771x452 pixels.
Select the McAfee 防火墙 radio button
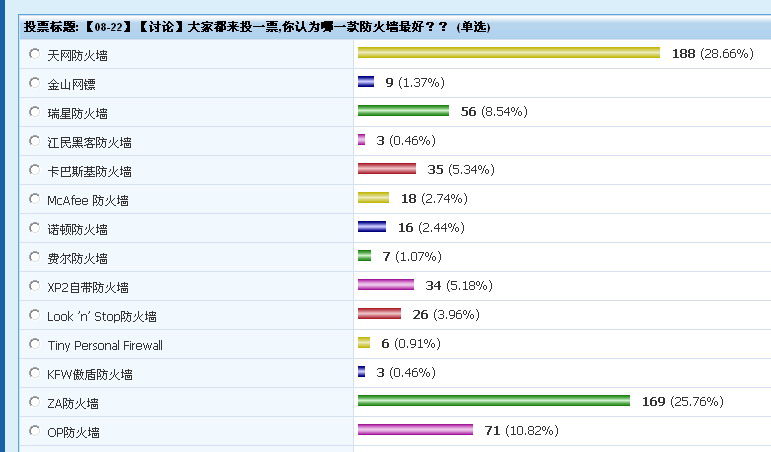click(x=35, y=199)
